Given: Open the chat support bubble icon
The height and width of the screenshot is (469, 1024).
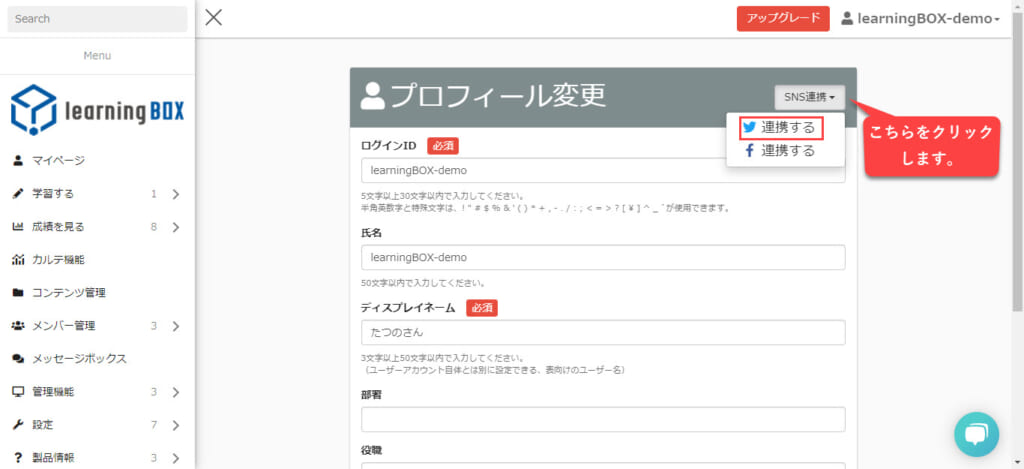Looking at the screenshot, I should click(x=976, y=432).
